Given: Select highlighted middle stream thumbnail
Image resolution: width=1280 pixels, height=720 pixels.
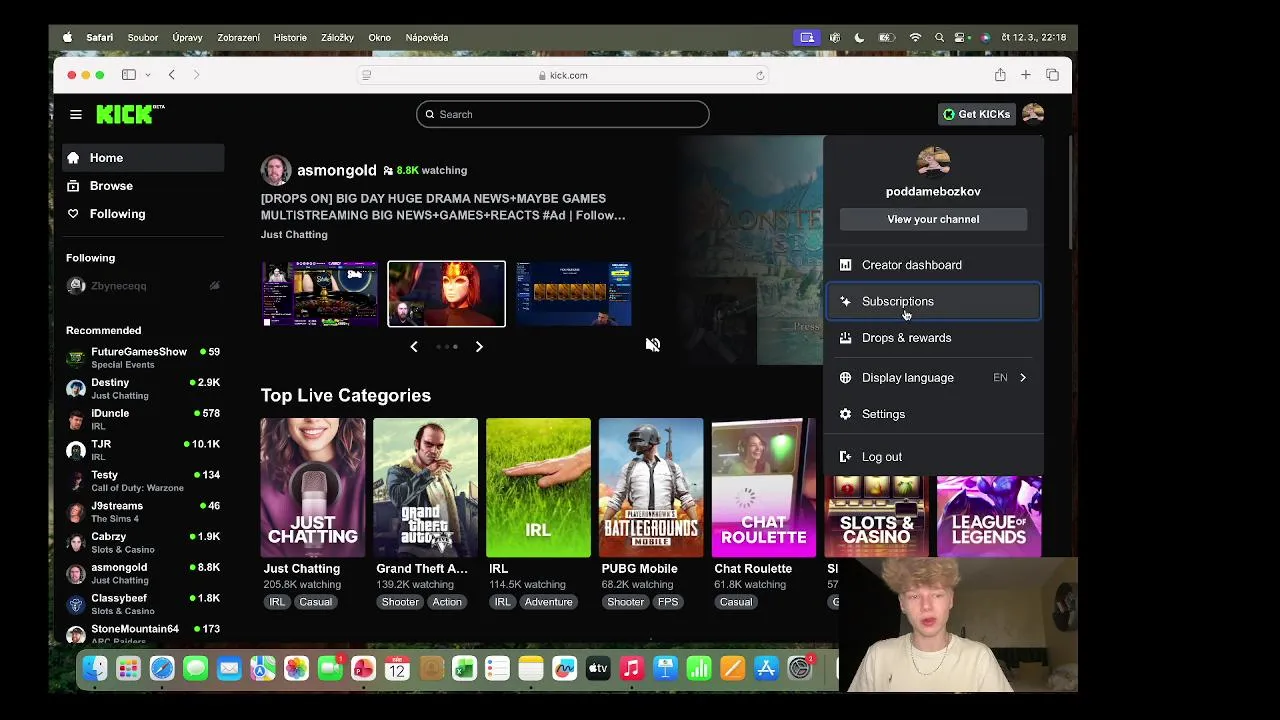Looking at the screenshot, I should click(447, 294).
